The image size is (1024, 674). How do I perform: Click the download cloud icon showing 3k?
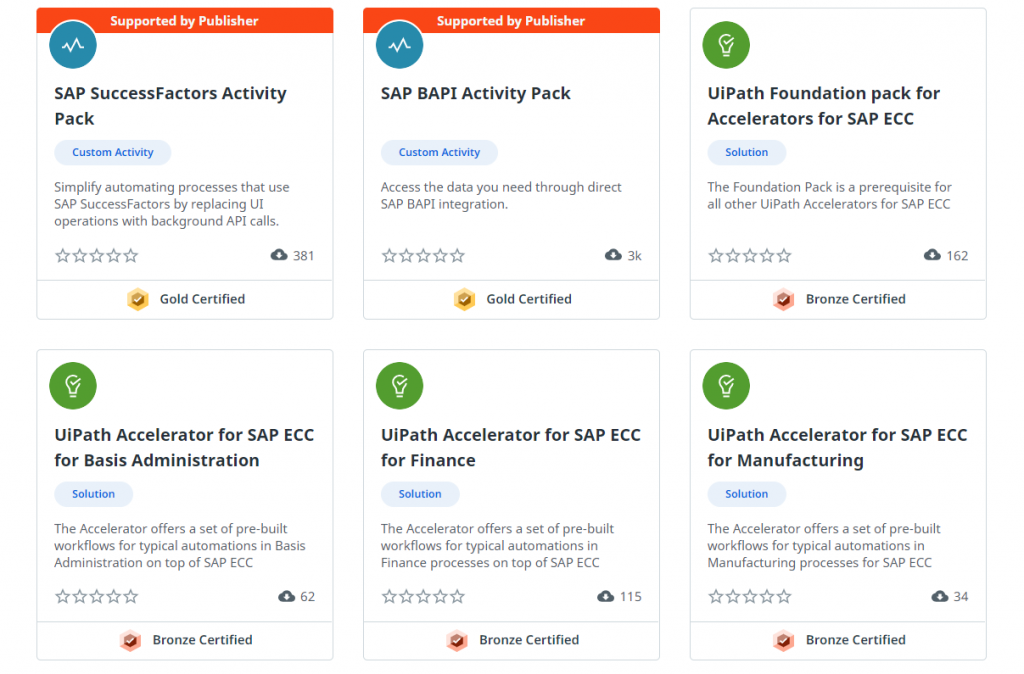click(613, 255)
